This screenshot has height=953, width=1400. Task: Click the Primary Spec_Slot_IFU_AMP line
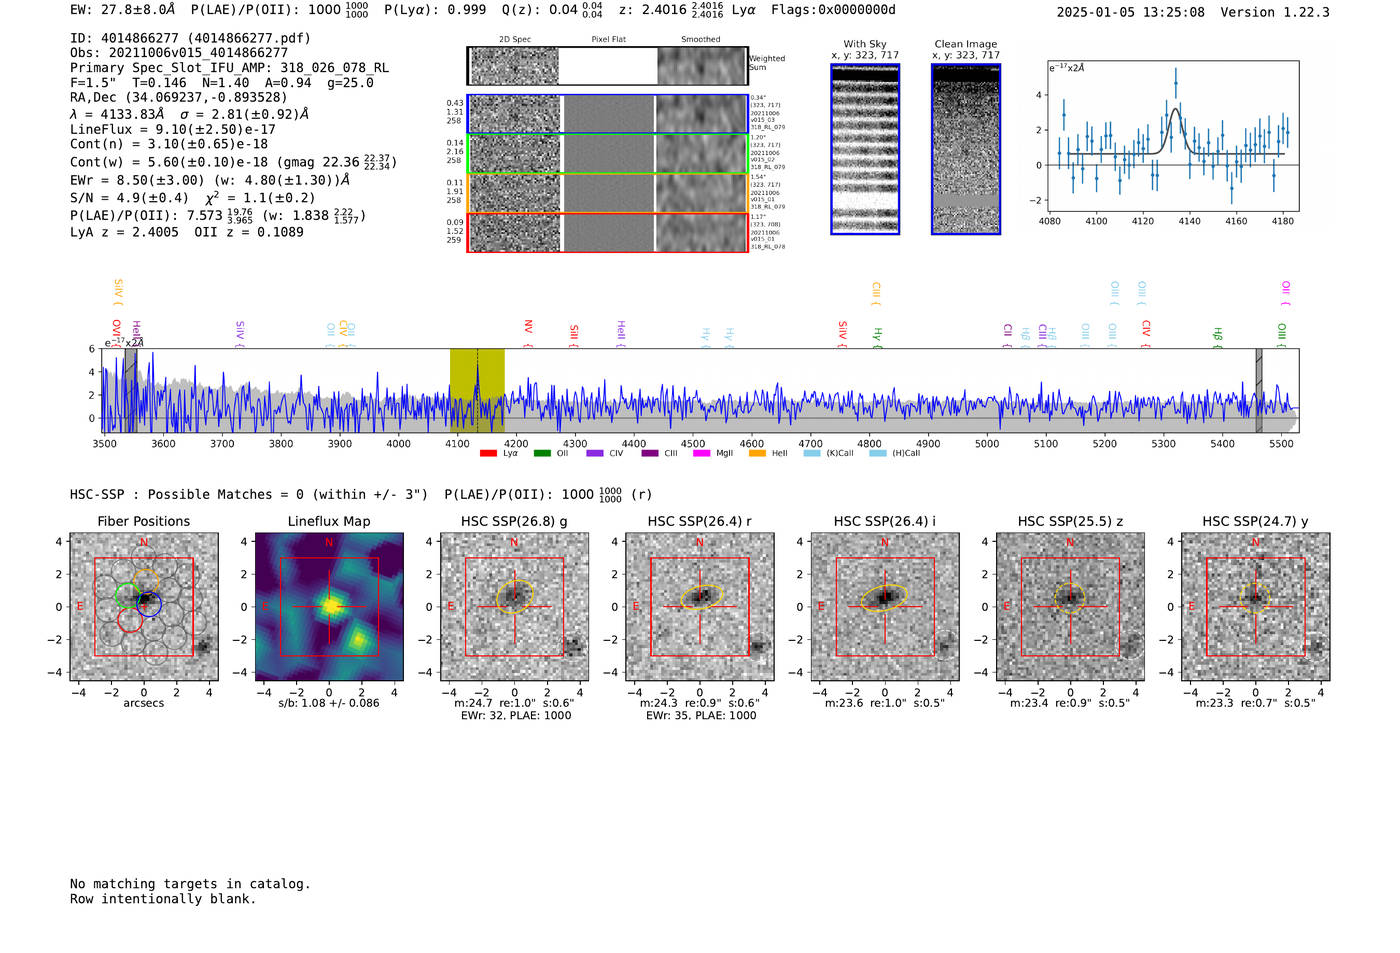tap(230, 68)
